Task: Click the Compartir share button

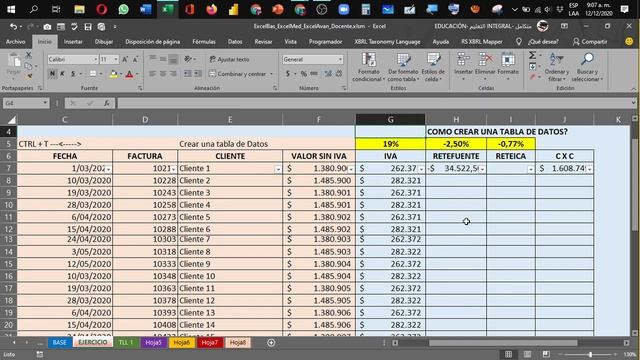Action: point(590,42)
